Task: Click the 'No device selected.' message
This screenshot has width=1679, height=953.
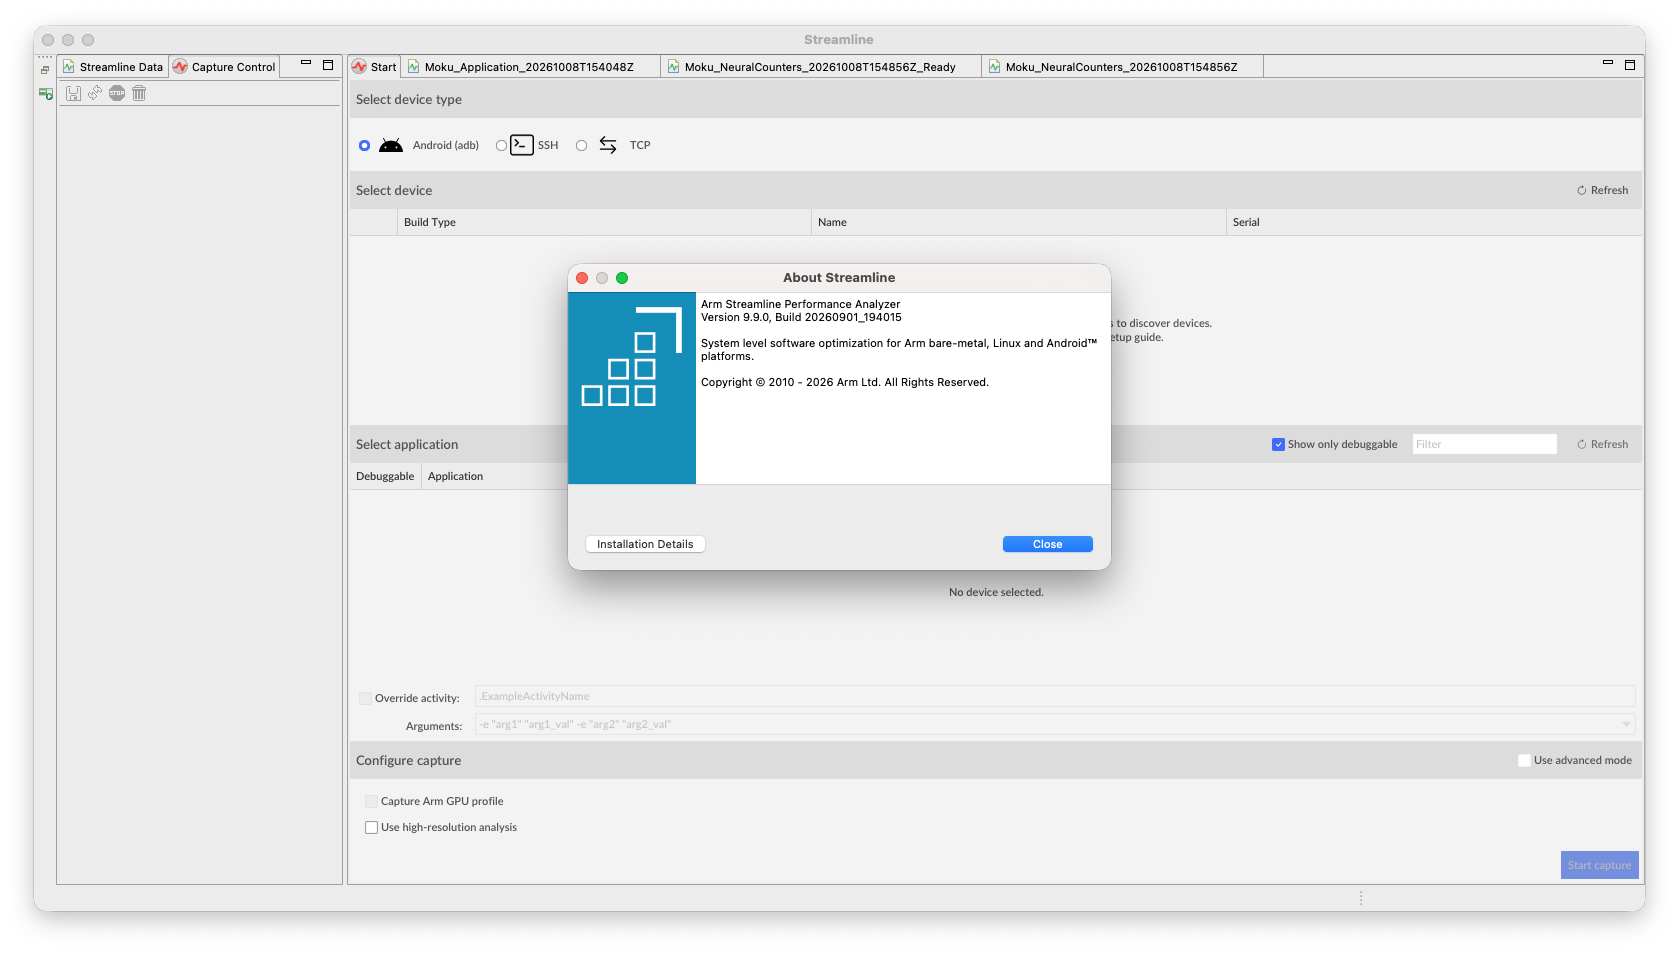Action: [996, 592]
